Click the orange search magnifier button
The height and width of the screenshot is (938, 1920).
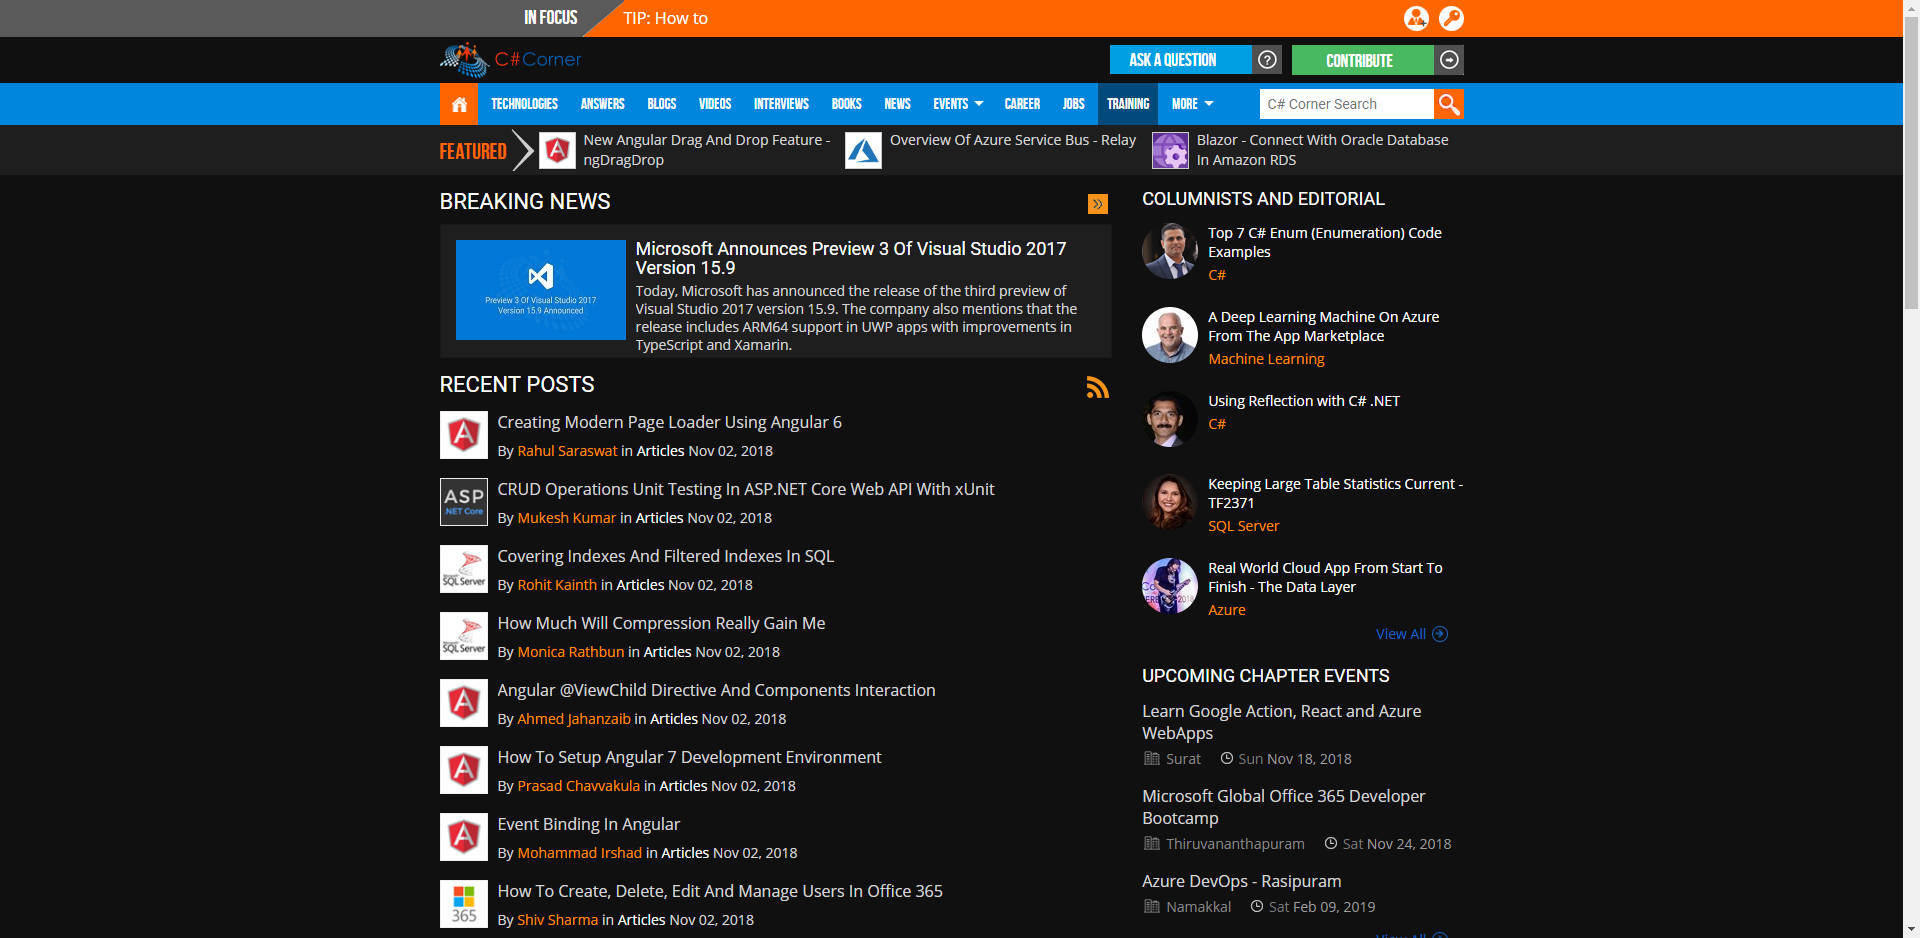[1448, 104]
